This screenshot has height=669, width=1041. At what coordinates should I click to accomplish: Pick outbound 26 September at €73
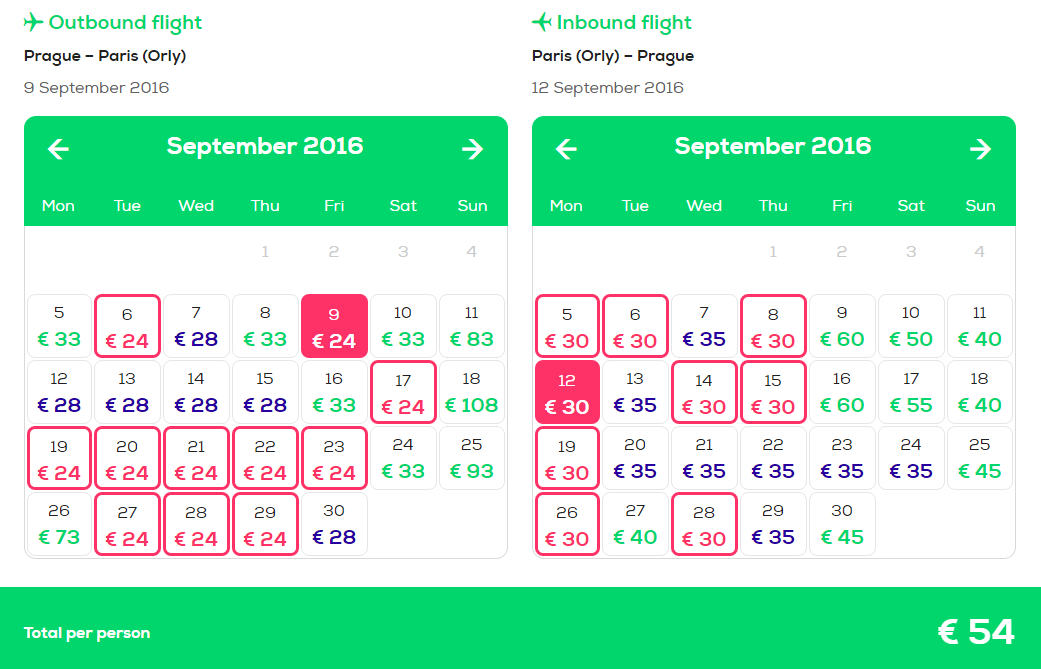coord(59,524)
